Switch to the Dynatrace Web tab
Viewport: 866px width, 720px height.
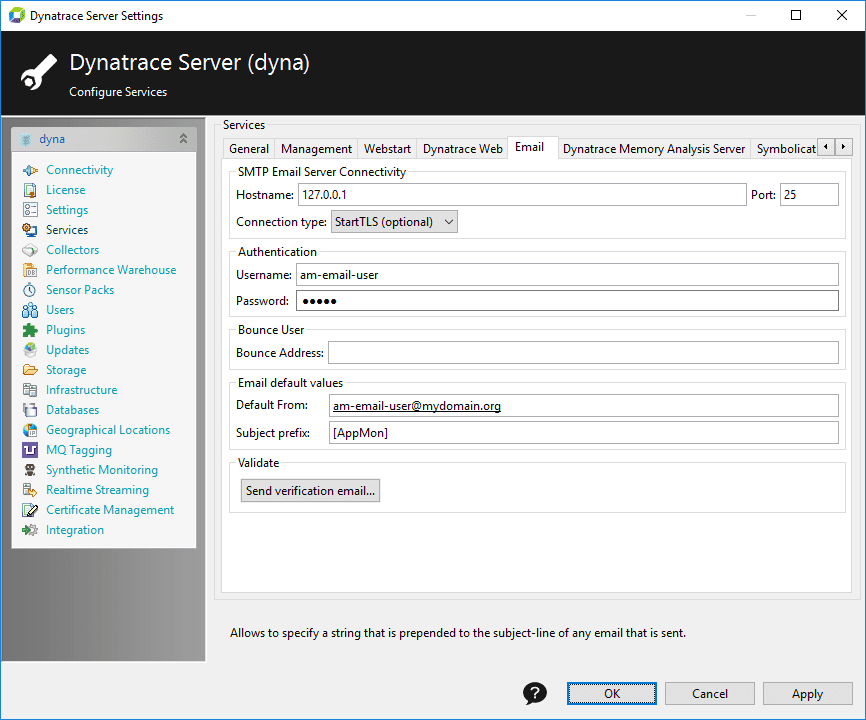coord(462,149)
